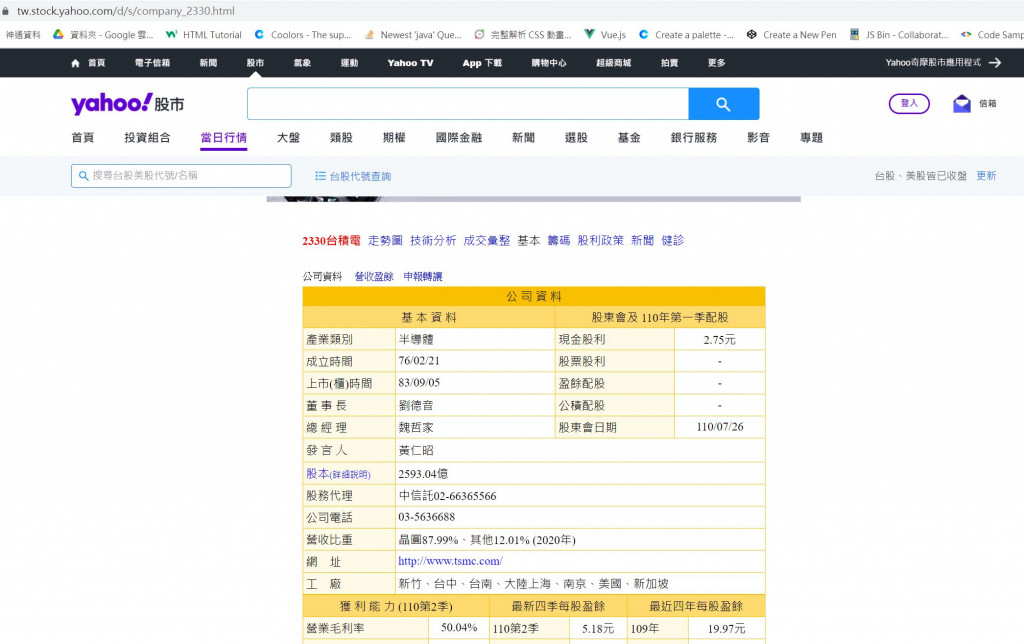Open the 股利政策 link
1024x644 pixels.
point(600,240)
